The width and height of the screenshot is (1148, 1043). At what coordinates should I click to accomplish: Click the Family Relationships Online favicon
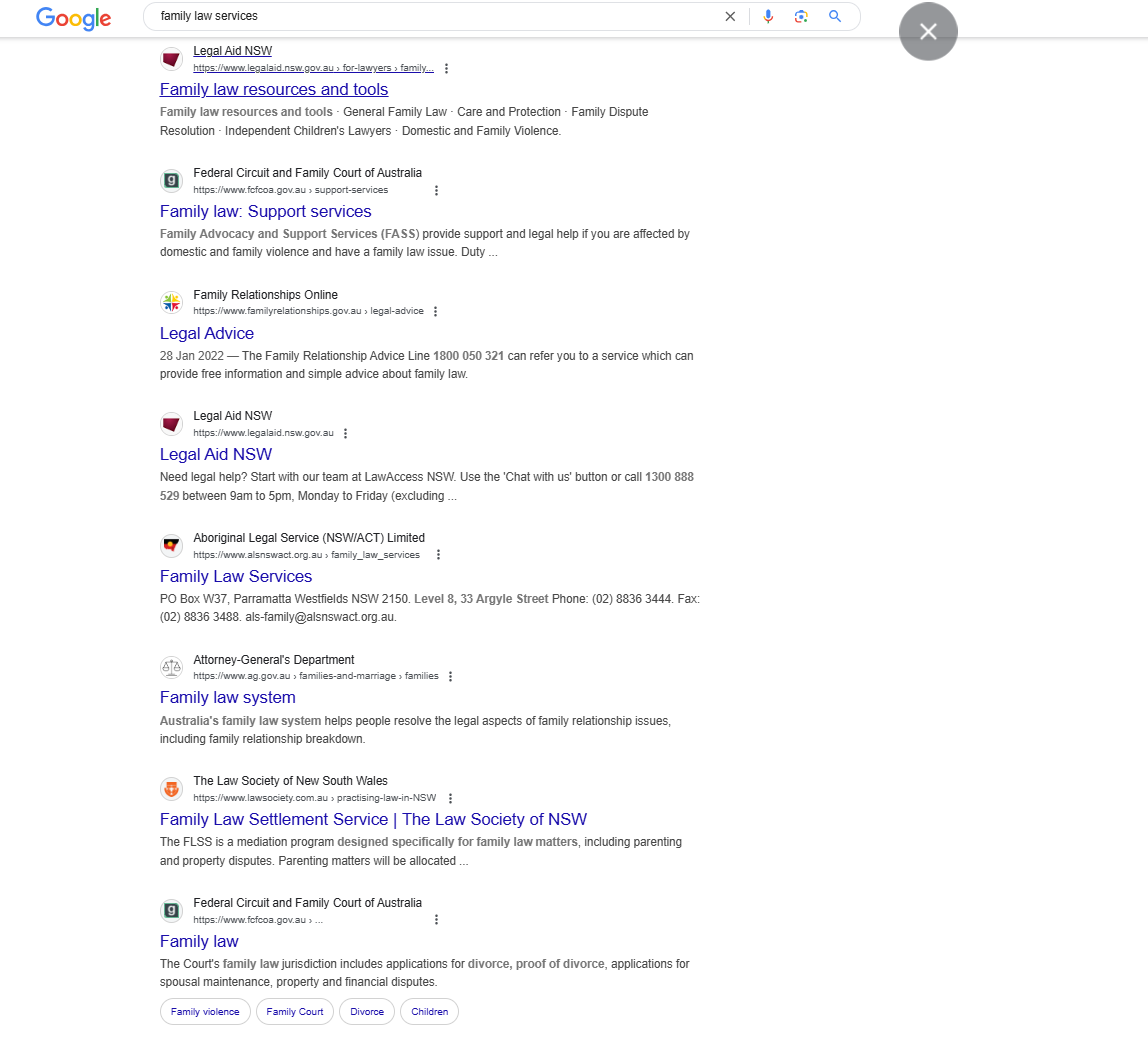171,302
